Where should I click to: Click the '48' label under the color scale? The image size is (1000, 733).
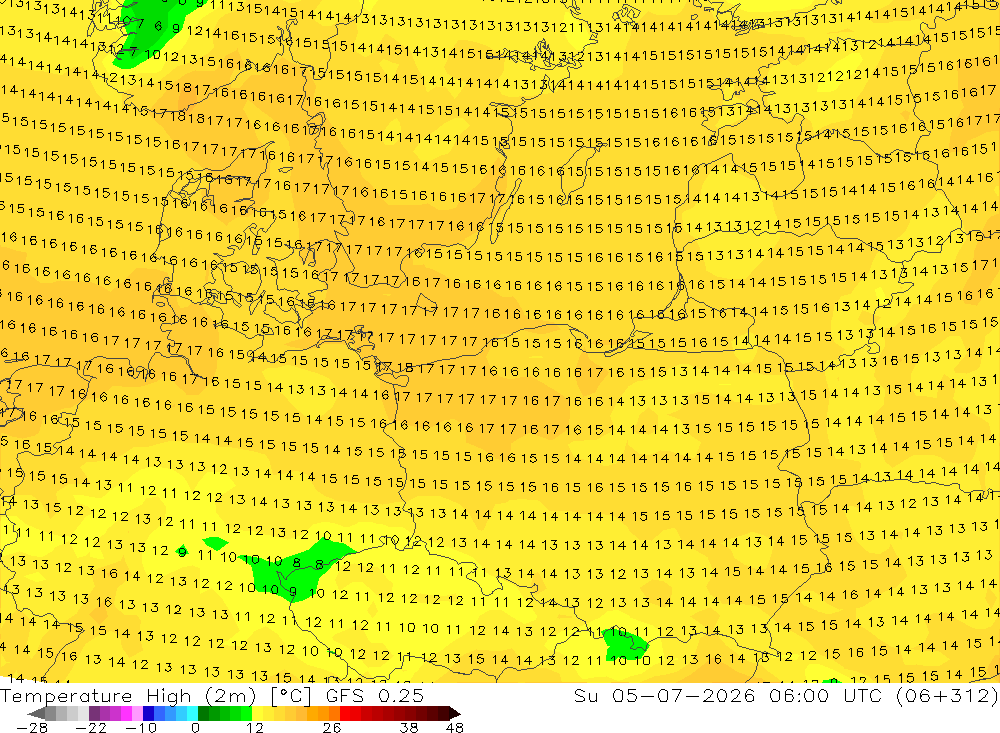[455, 728]
